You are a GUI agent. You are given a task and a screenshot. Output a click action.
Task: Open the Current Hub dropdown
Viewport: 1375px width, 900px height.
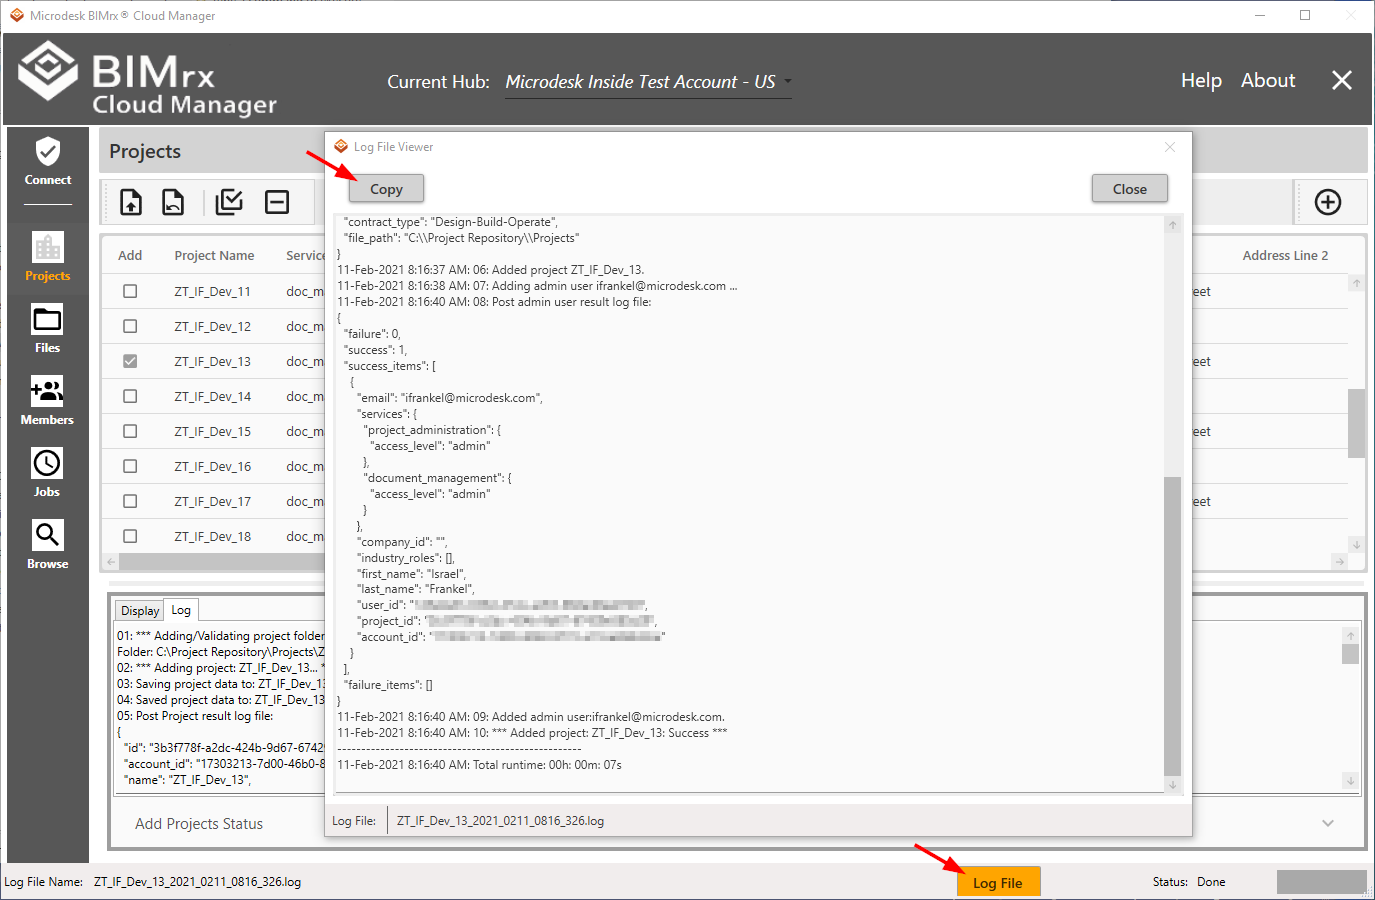648,82
